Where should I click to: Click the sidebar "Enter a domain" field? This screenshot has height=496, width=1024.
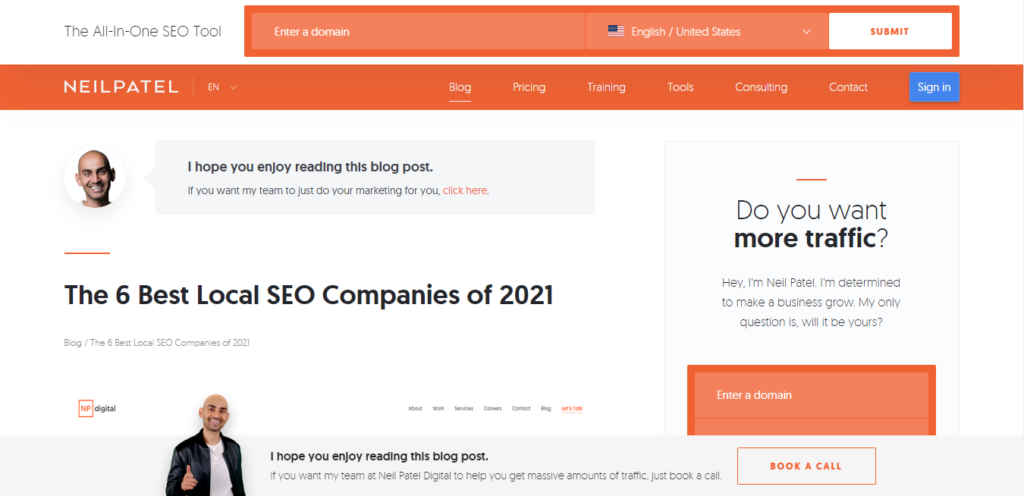tap(811, 395)
